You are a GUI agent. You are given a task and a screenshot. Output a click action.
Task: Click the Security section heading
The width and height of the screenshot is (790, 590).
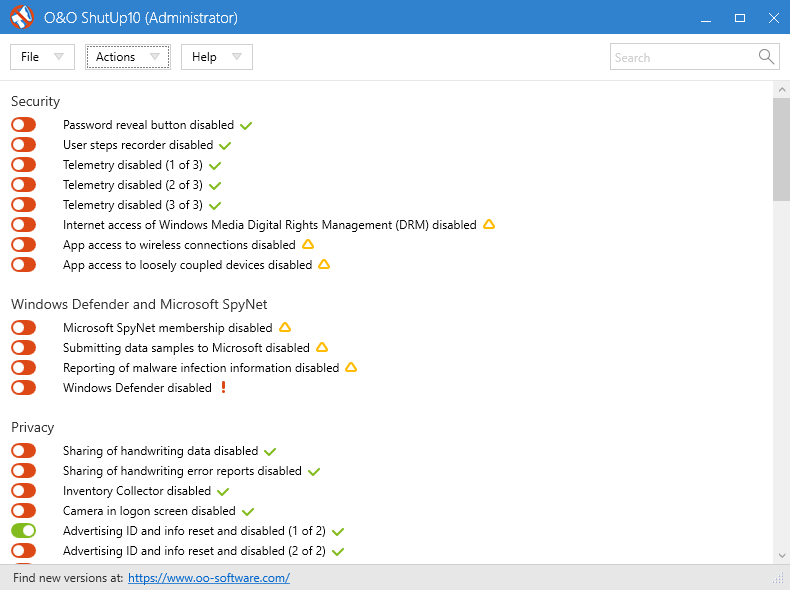pos(36,101)
